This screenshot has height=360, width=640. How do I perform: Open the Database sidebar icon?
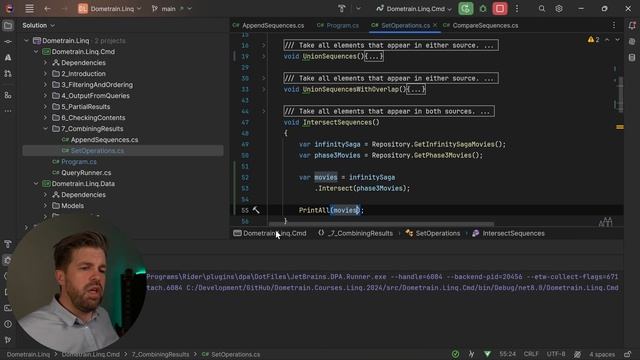[632, 58]
